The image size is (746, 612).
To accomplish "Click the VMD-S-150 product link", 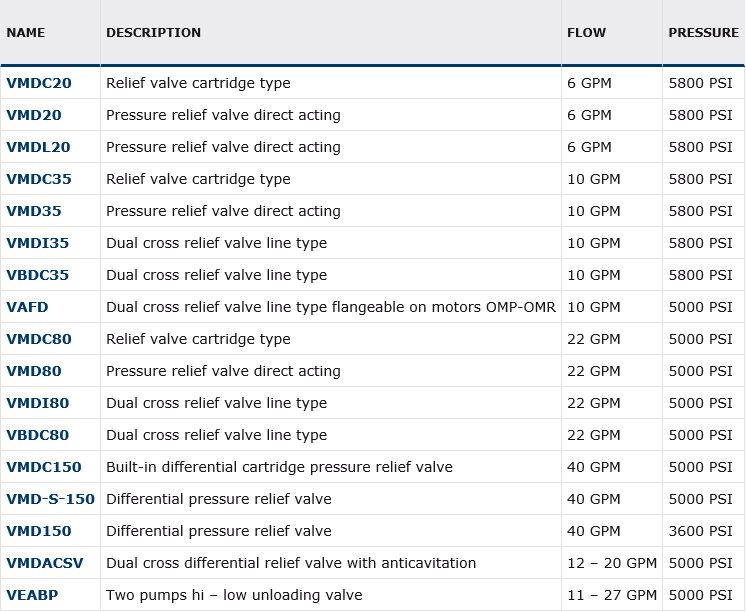I will pos(50,499).
